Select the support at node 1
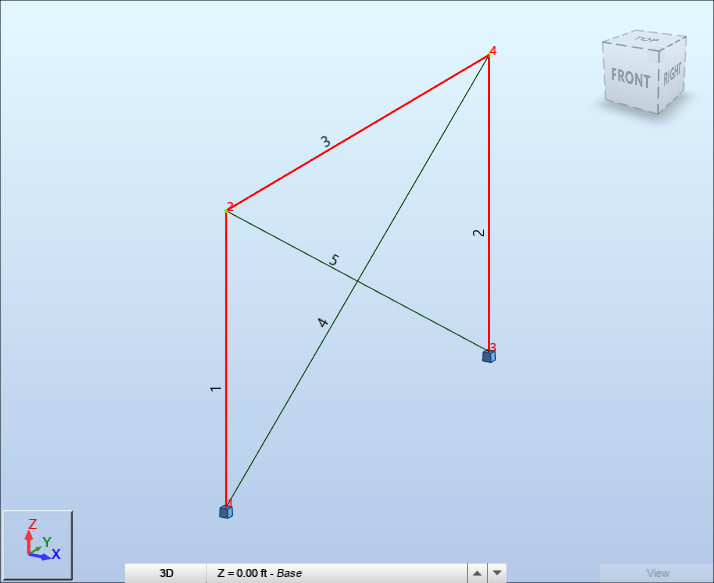714x583 pixels. (226, 511)
